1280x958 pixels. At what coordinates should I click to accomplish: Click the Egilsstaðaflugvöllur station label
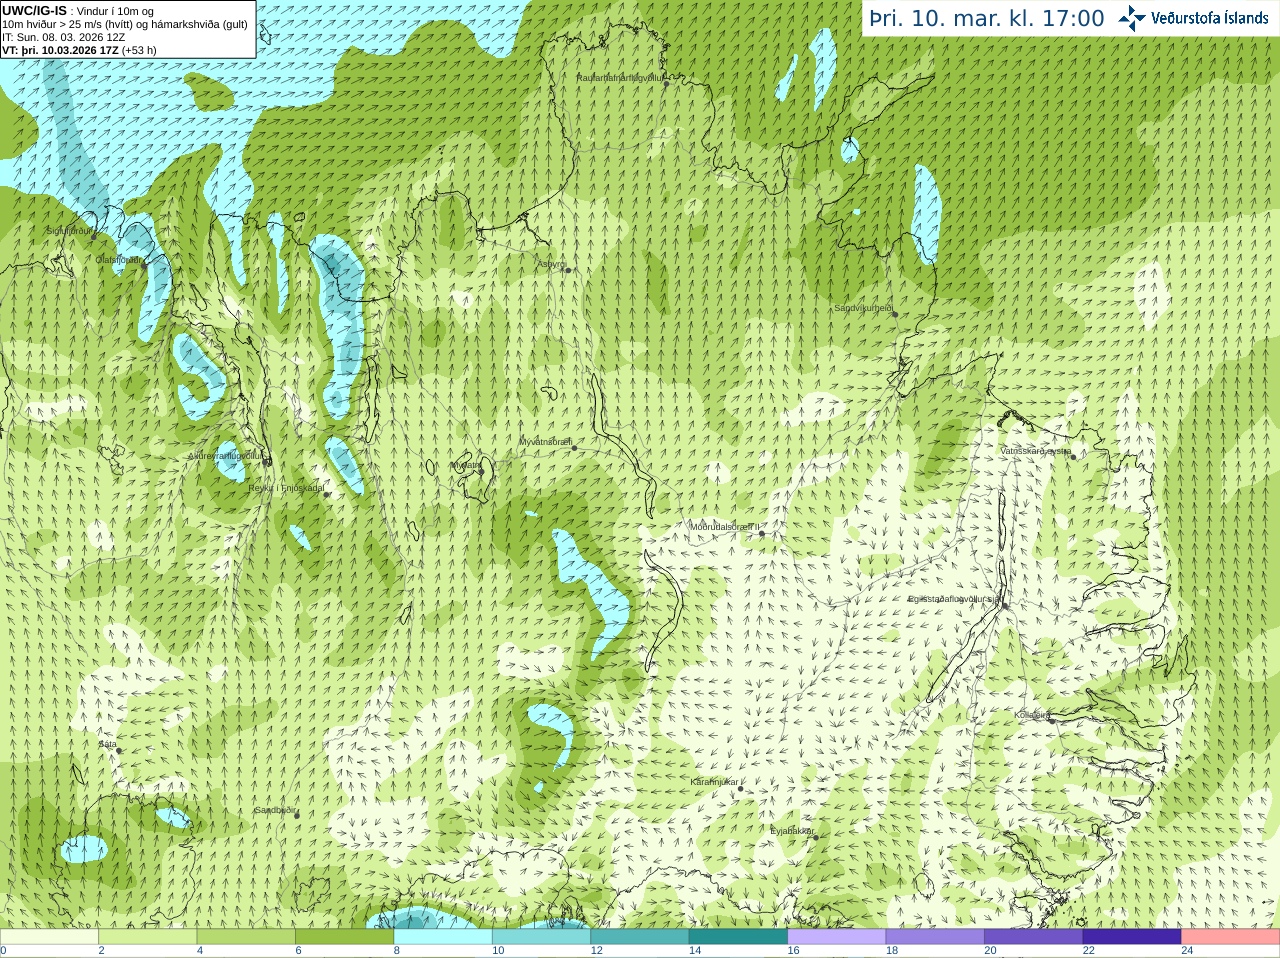click(x=954, y=598)
